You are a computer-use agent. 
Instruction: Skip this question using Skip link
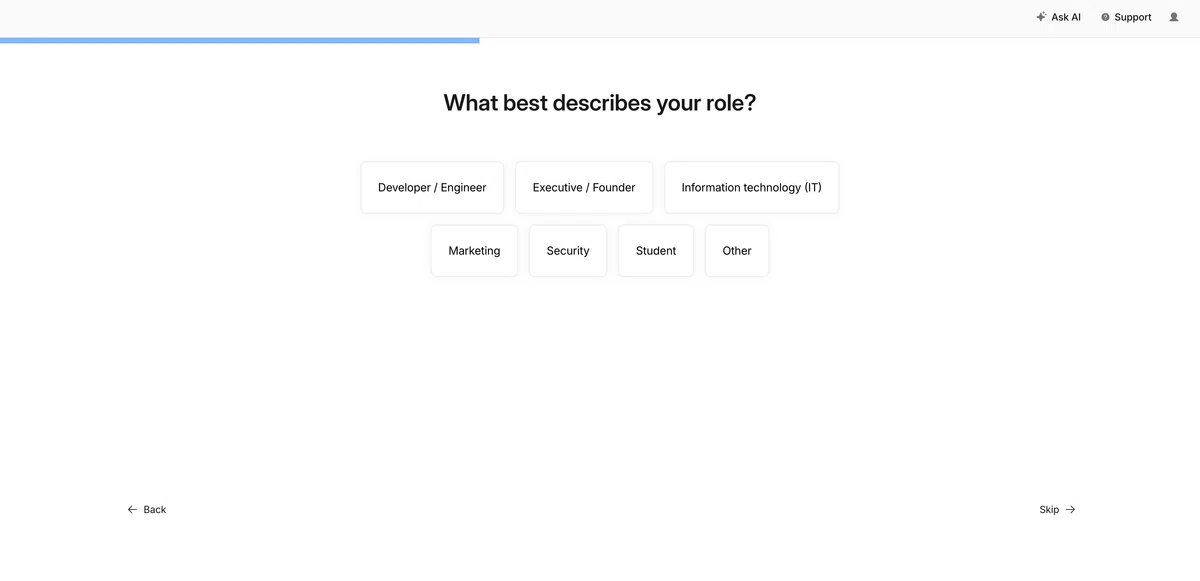(1058, 510)
